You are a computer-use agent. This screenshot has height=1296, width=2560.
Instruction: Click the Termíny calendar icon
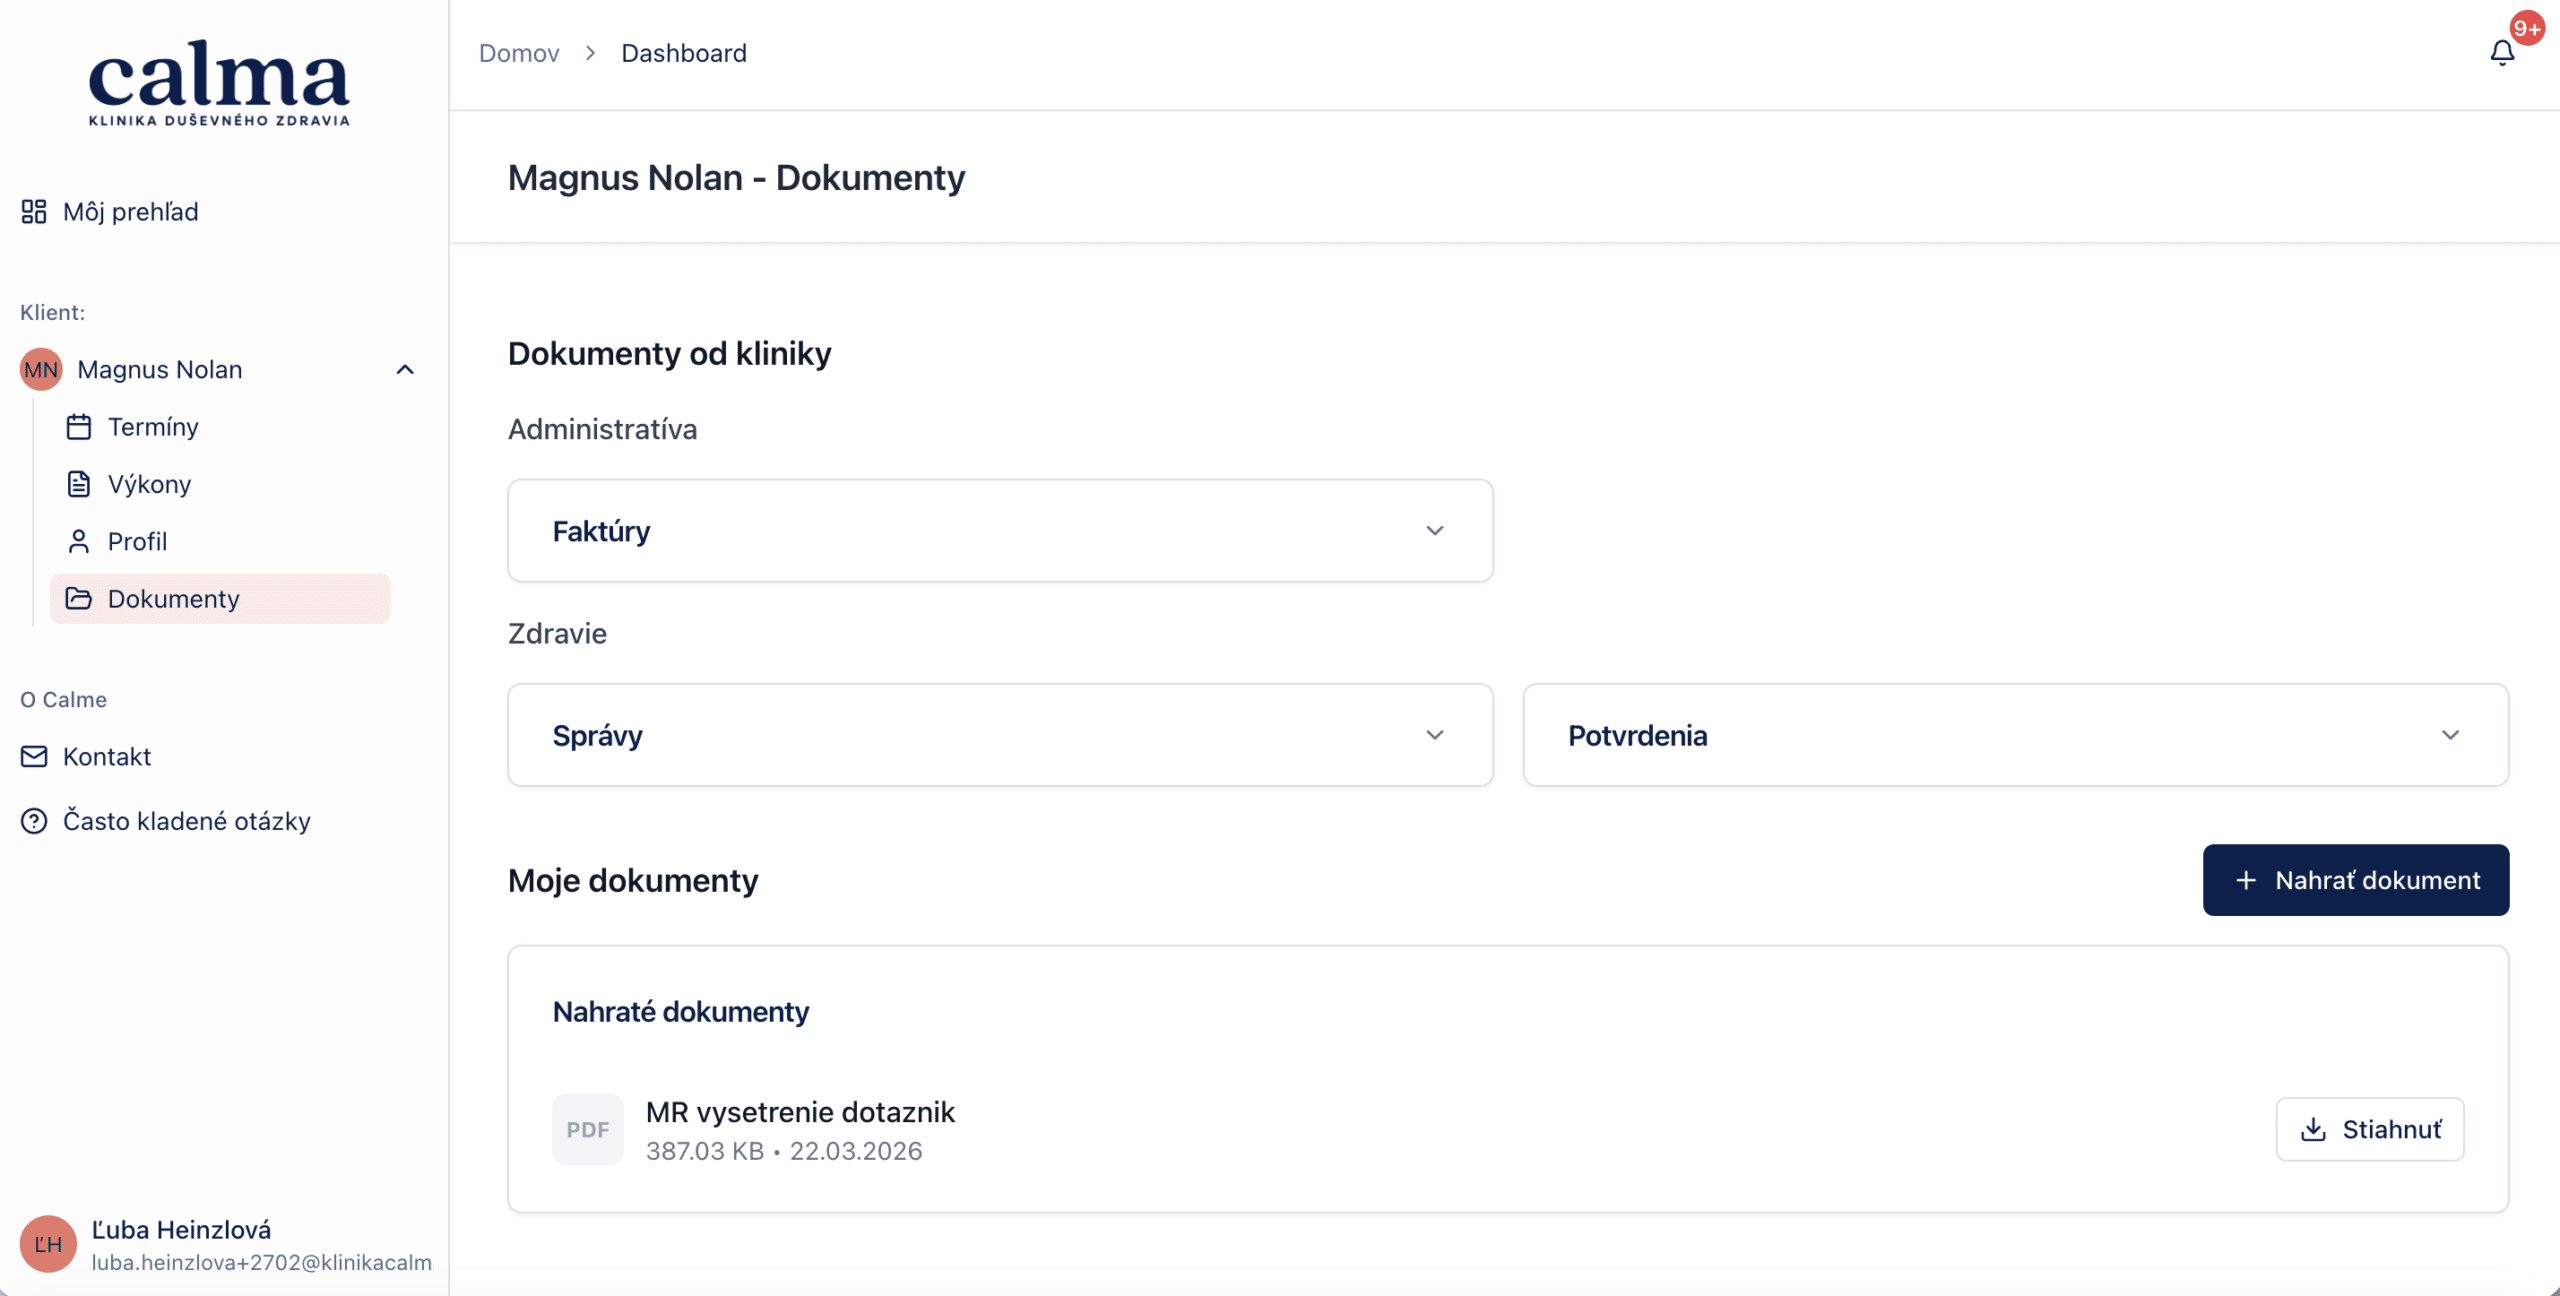[x=79, y=427]
